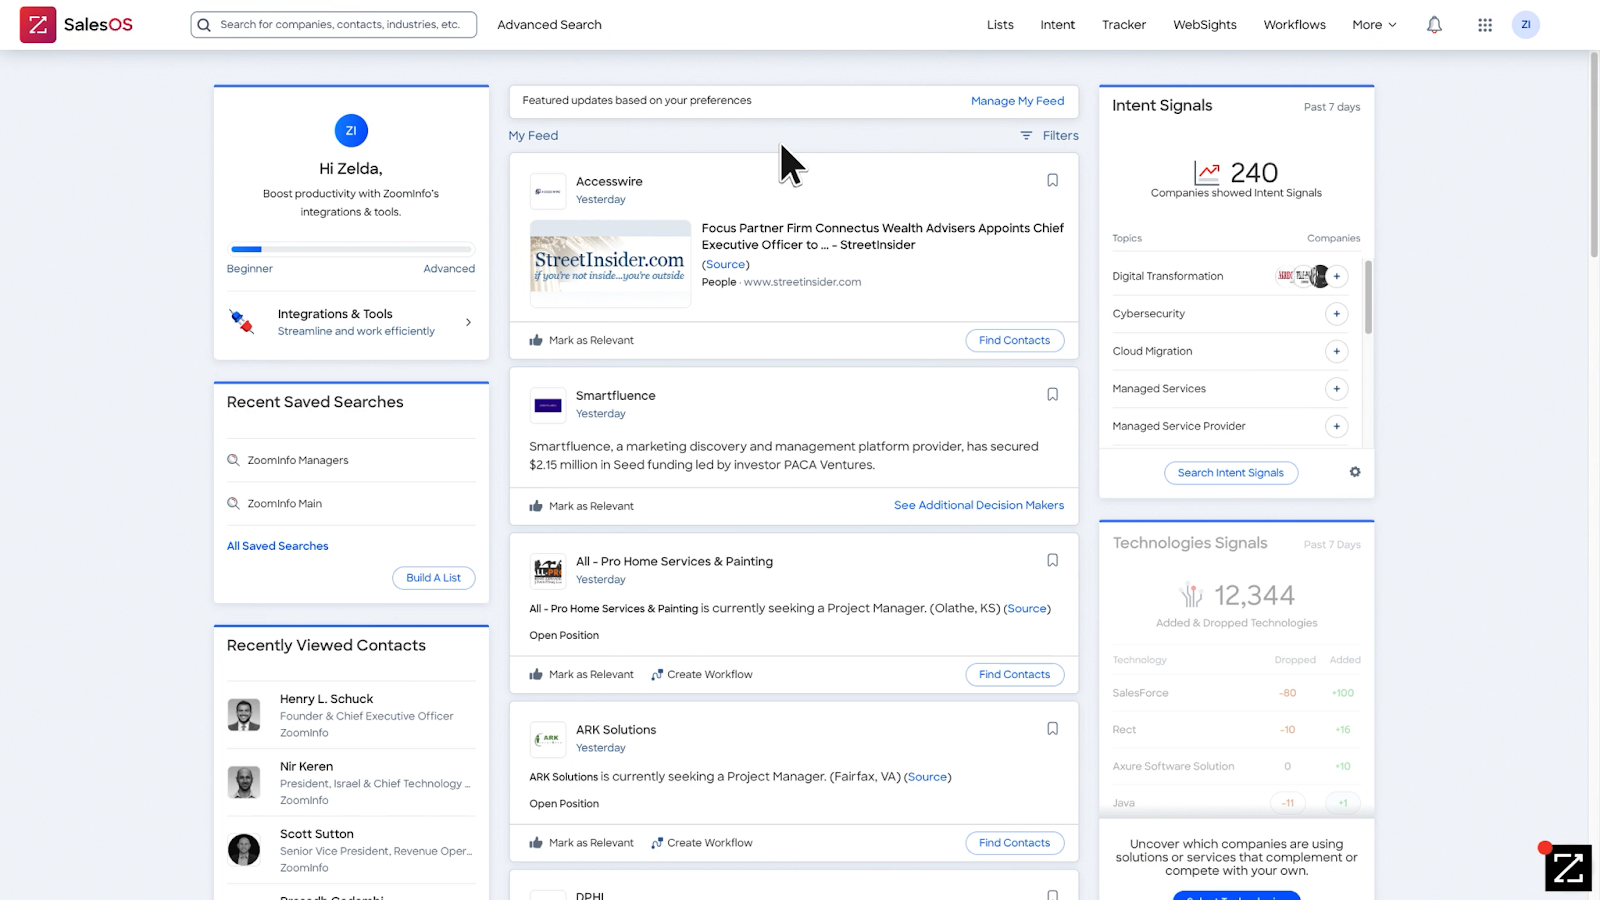Click Find Contacts for ARK Solutions
This screenshot has height=900, width=1600.
tap(1014, 843)
